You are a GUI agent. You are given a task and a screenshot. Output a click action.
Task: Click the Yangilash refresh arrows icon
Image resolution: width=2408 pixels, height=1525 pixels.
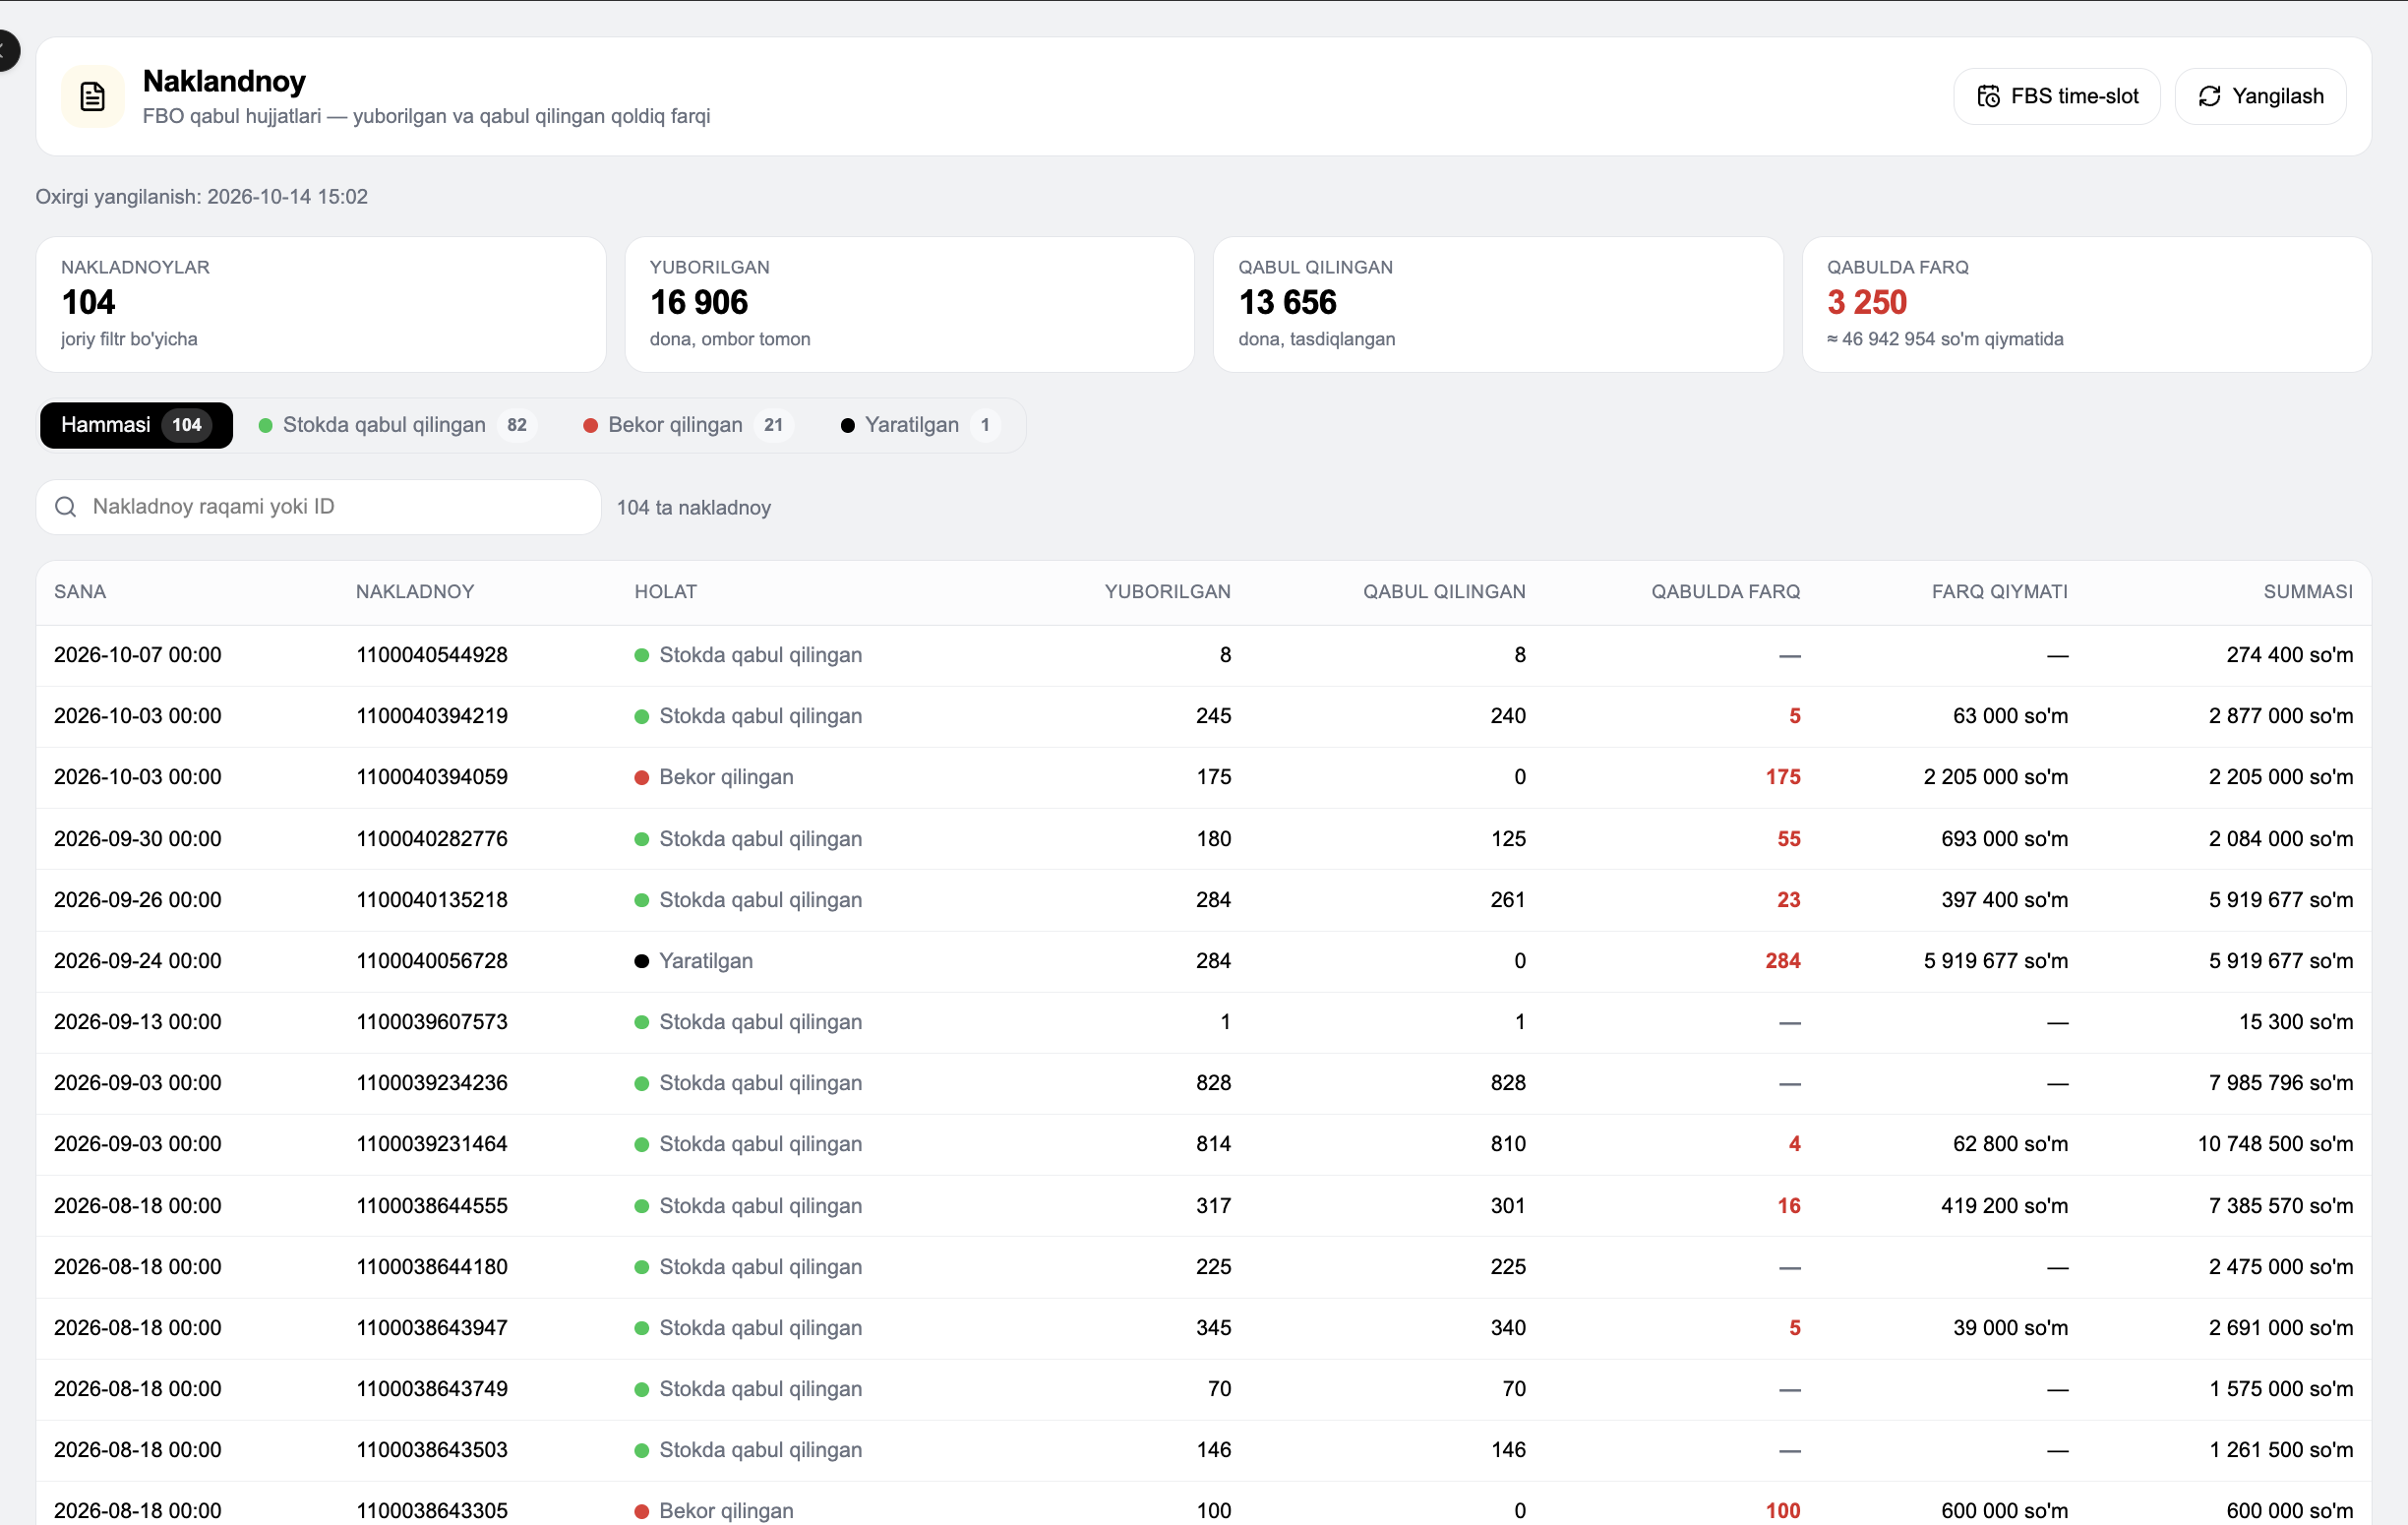2209,96
